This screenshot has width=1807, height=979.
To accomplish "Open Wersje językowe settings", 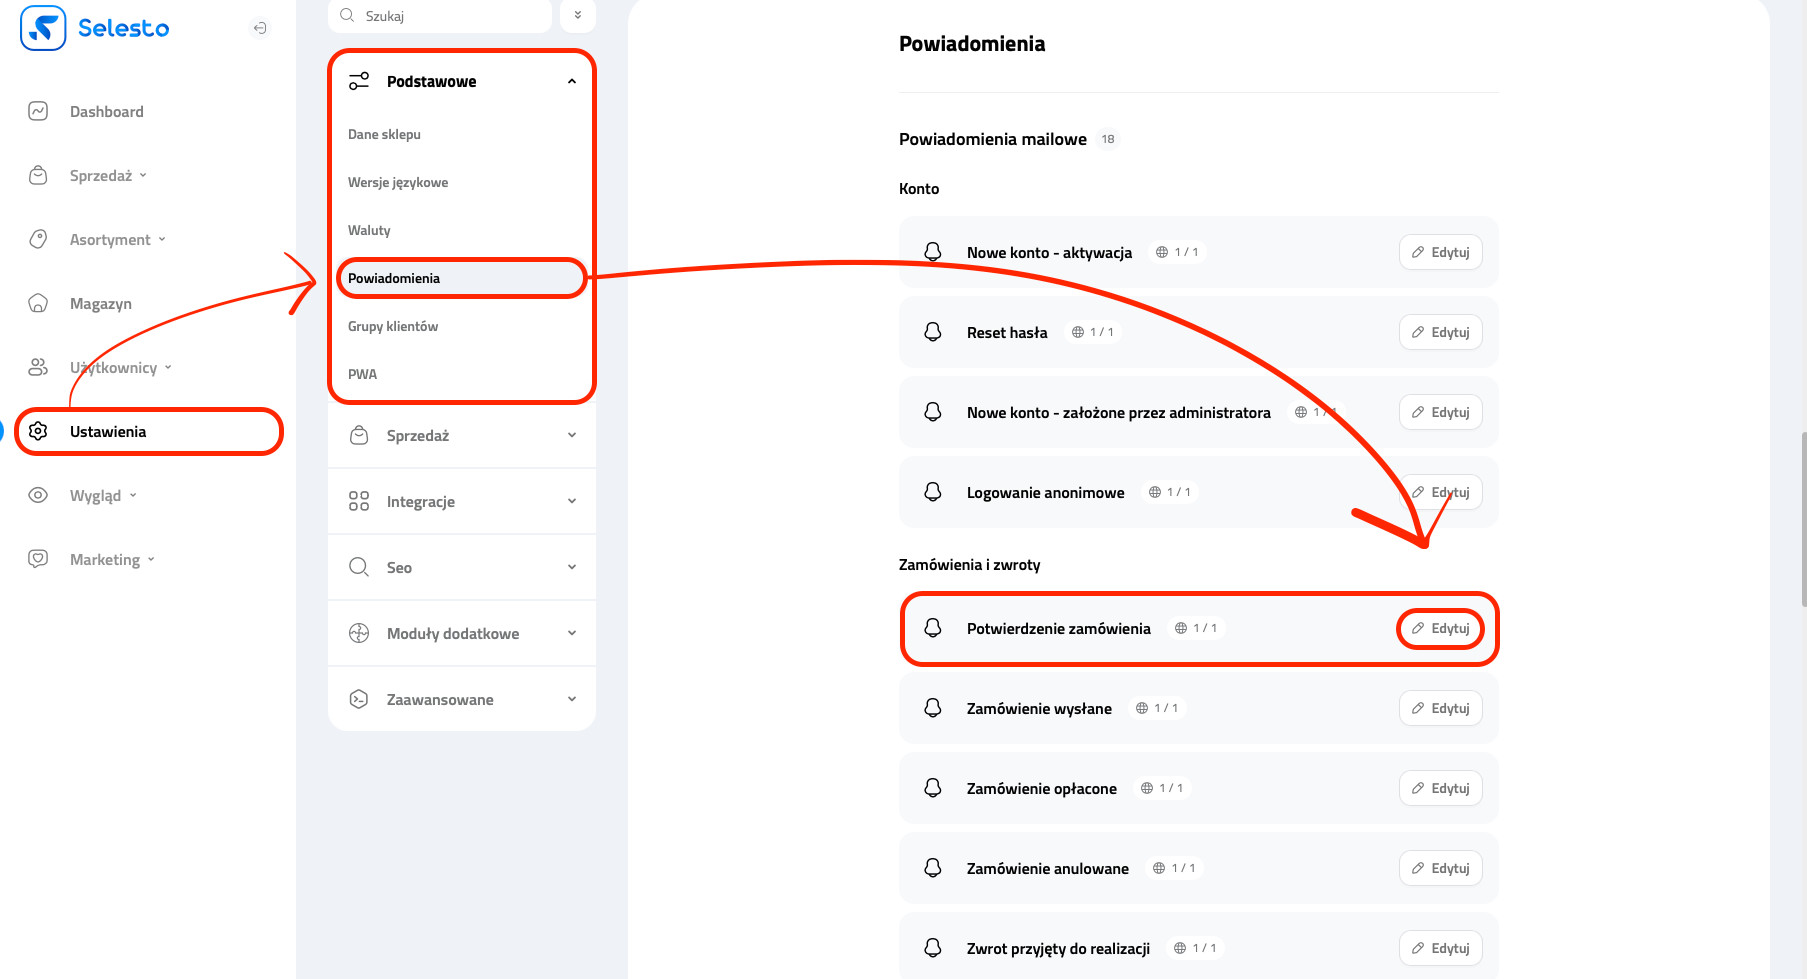I will coord(398,182).
